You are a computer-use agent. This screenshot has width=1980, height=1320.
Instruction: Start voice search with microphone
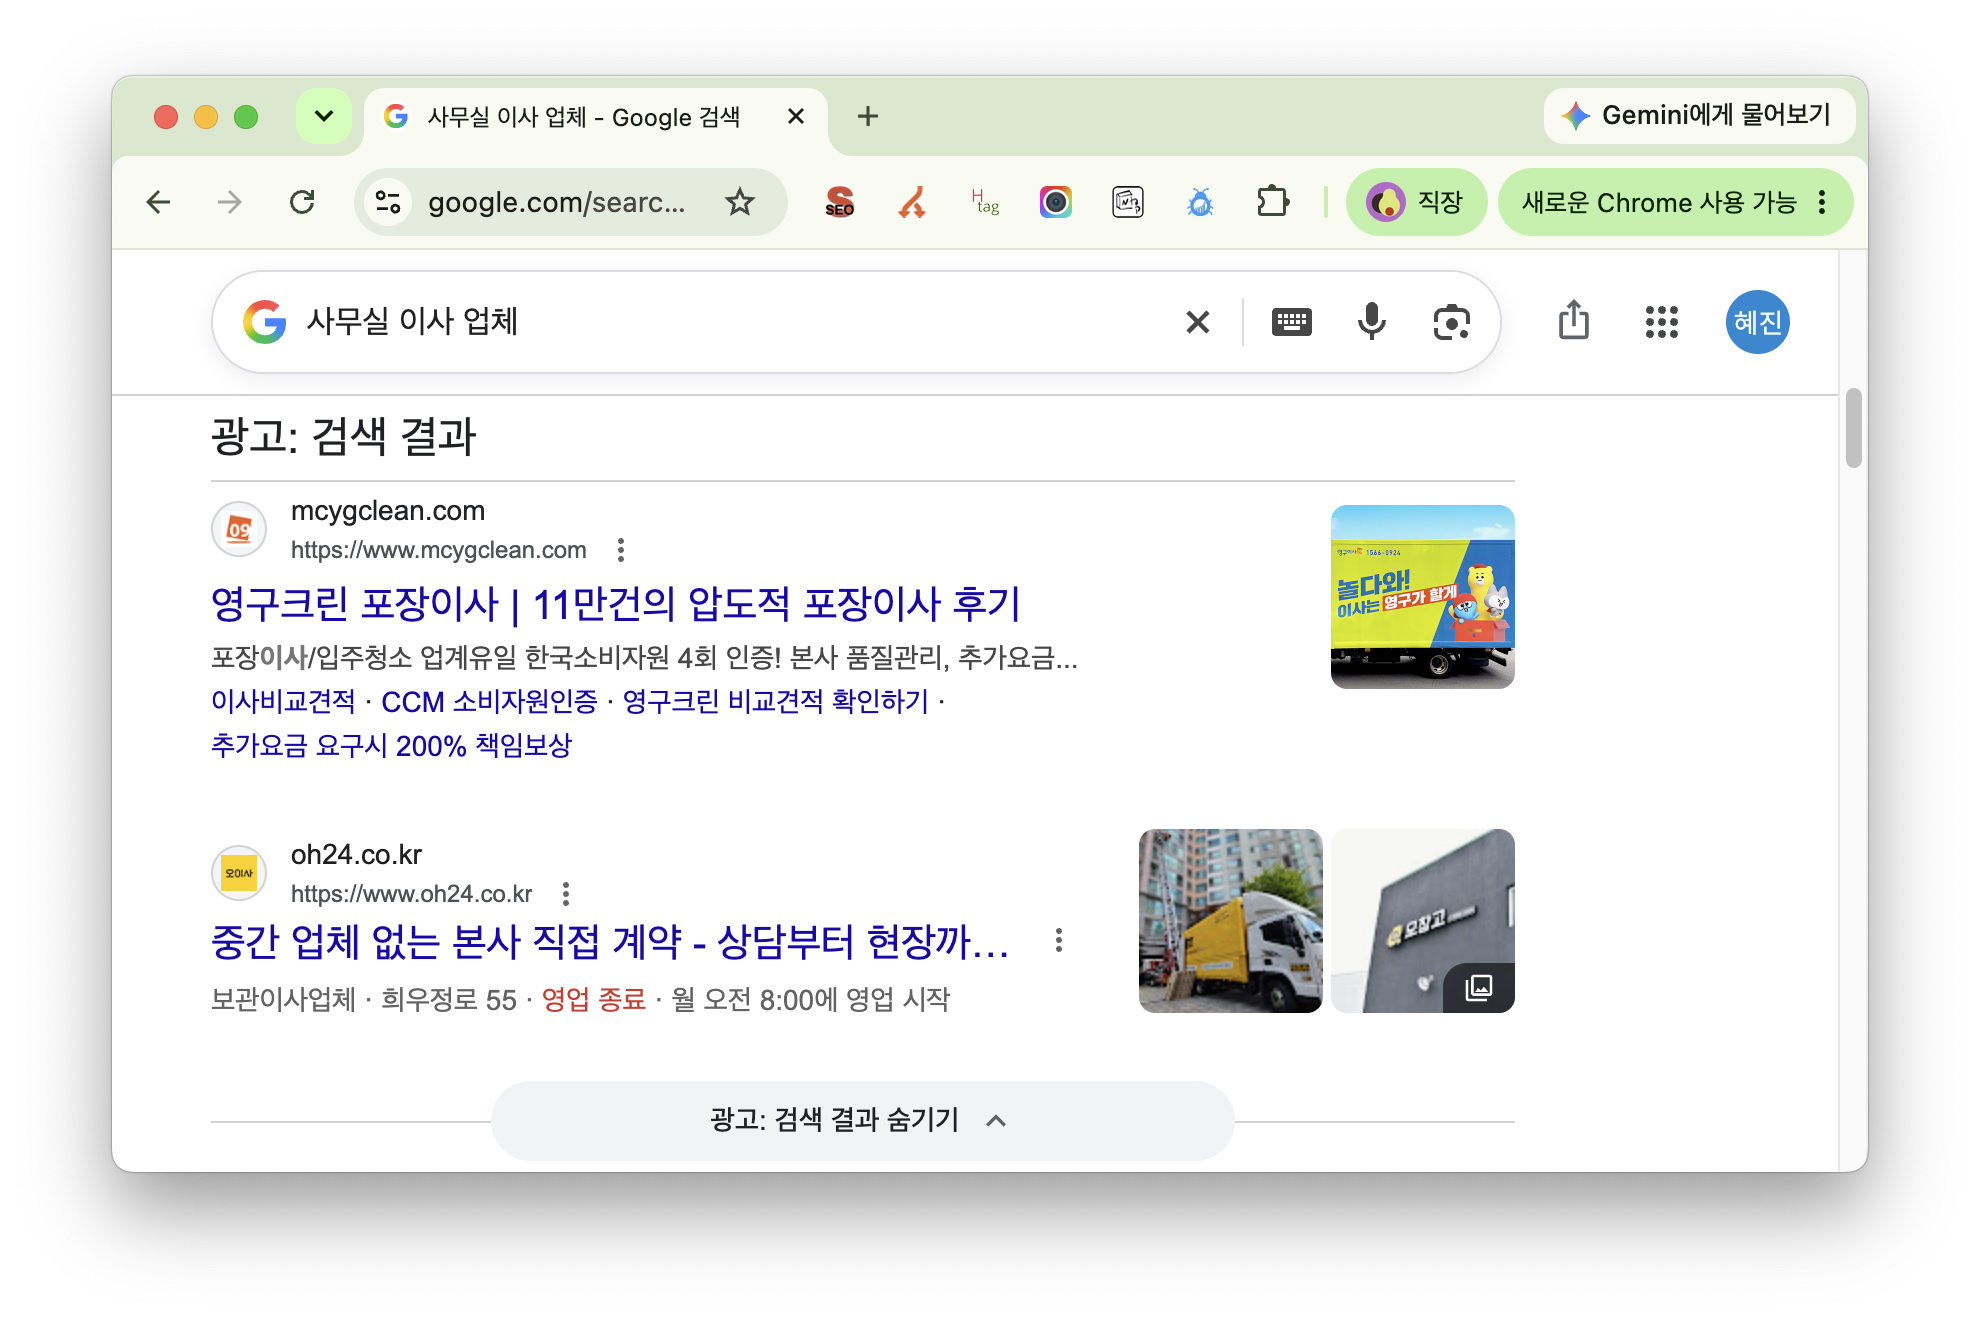pyautogui.click(x=1372, y=322)
